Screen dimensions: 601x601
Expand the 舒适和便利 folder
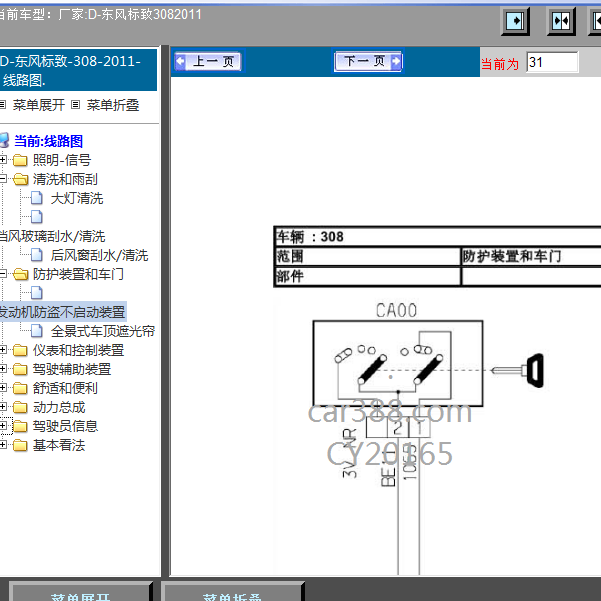click(x=3, y=388)
